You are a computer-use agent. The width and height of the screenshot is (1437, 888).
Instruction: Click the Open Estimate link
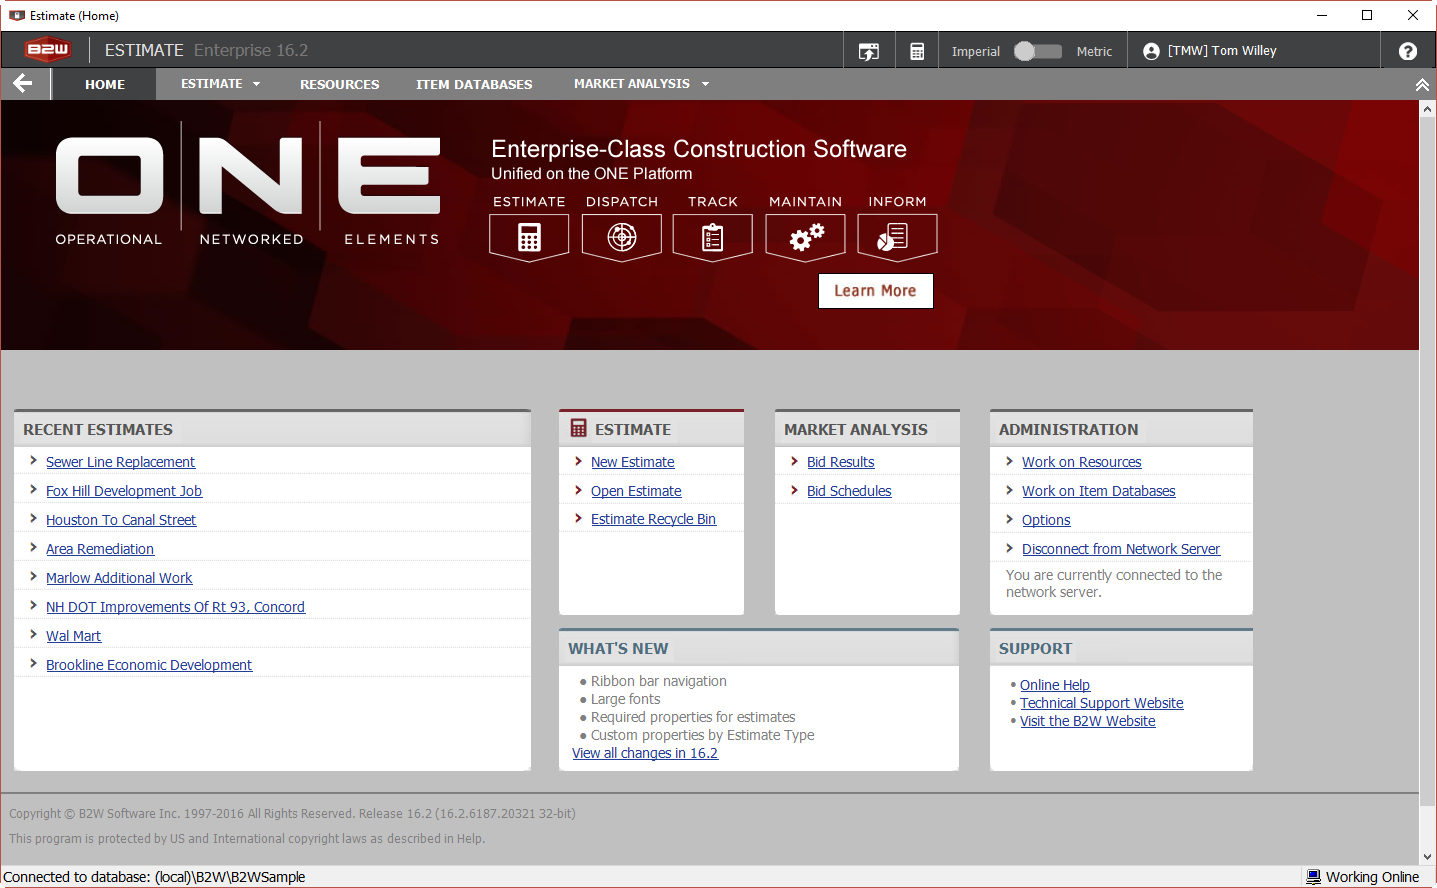tap(636, 491)
